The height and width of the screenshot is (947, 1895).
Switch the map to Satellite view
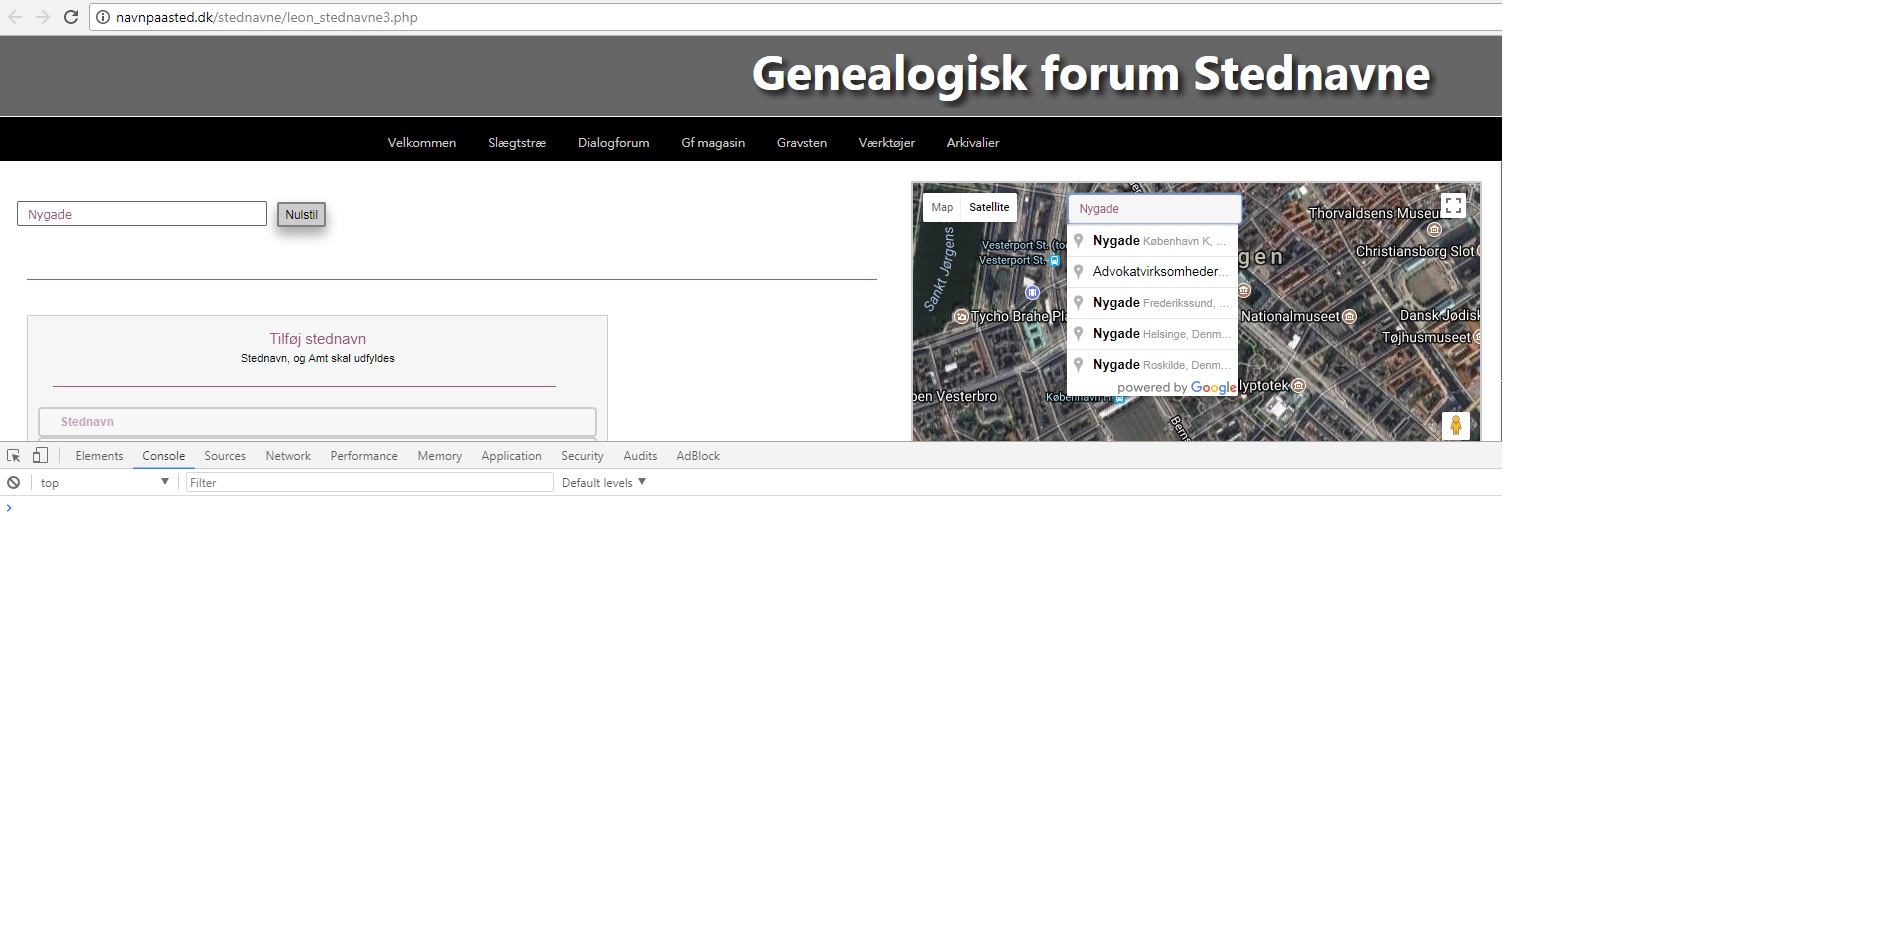(988, 207)
